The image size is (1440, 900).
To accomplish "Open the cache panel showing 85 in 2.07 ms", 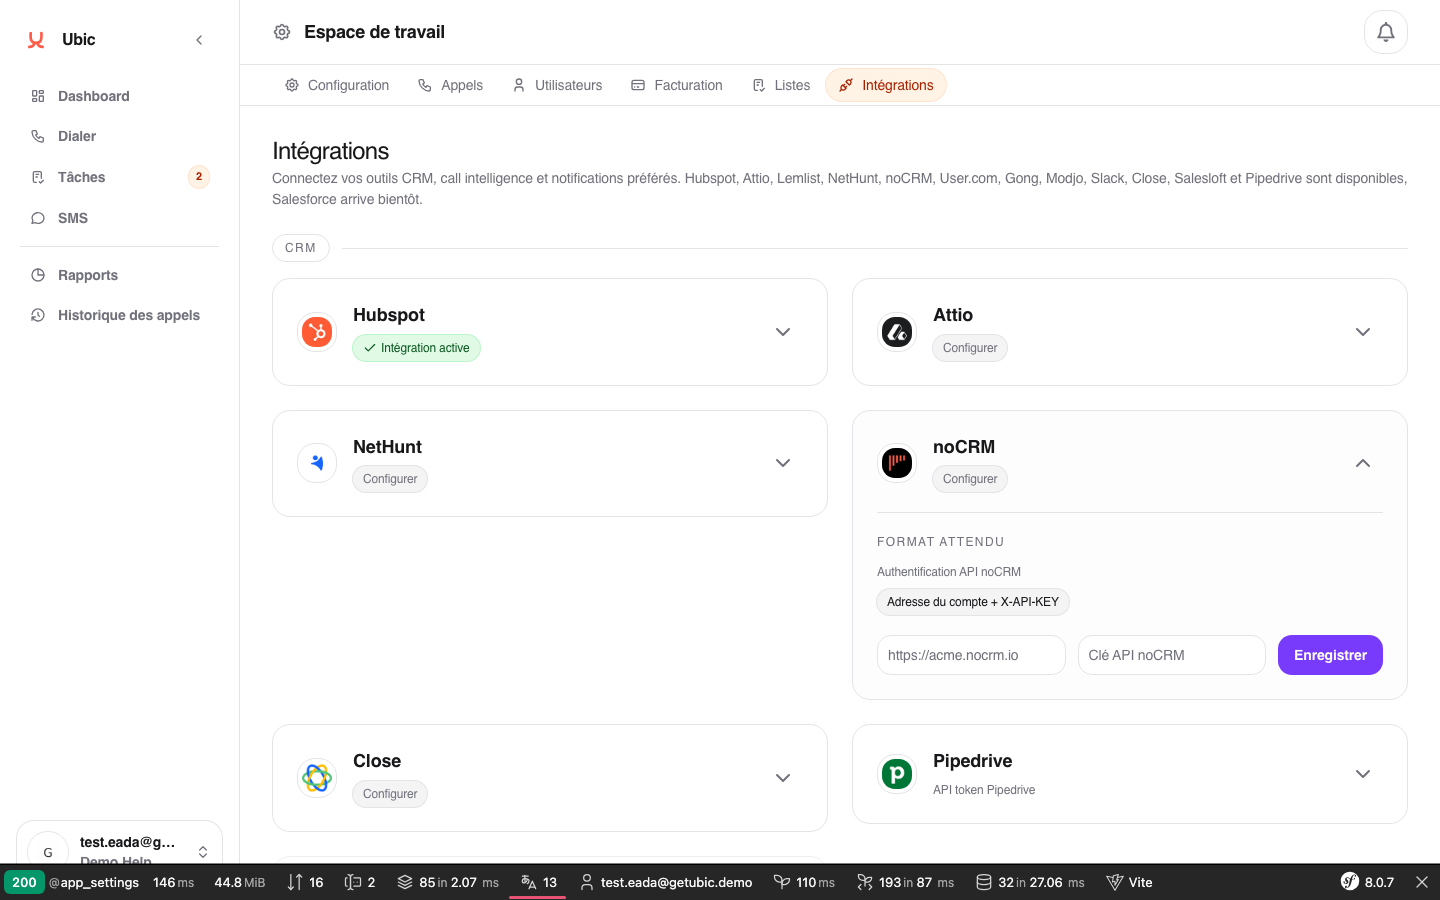I will [448, 882].
